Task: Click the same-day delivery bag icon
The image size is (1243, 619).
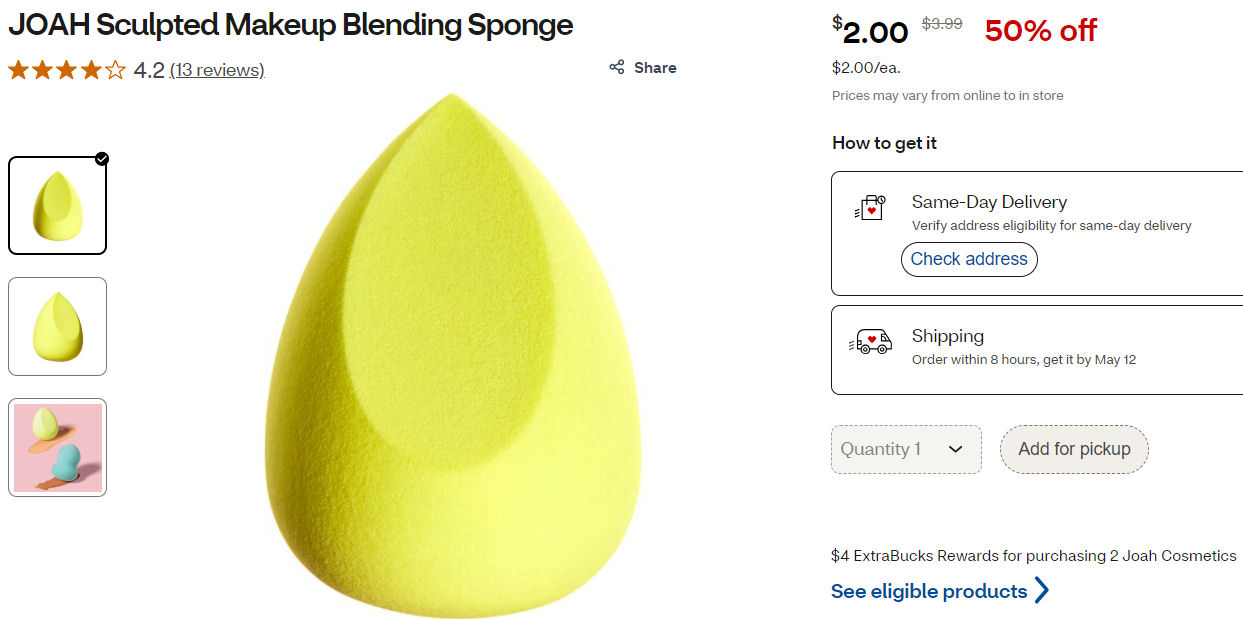Action: 870,208
